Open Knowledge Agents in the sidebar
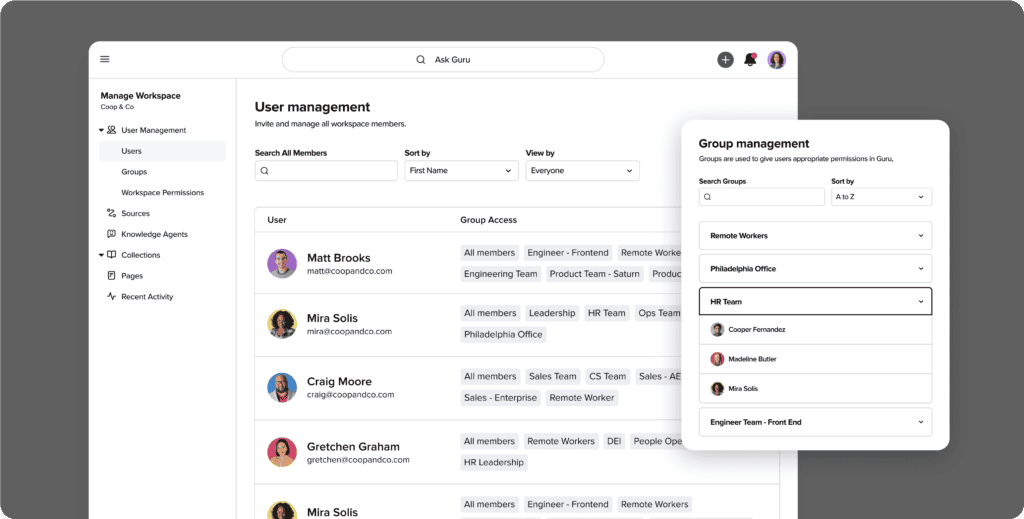The height and width of the screenshot is (519, 1024). pos(154,234)
